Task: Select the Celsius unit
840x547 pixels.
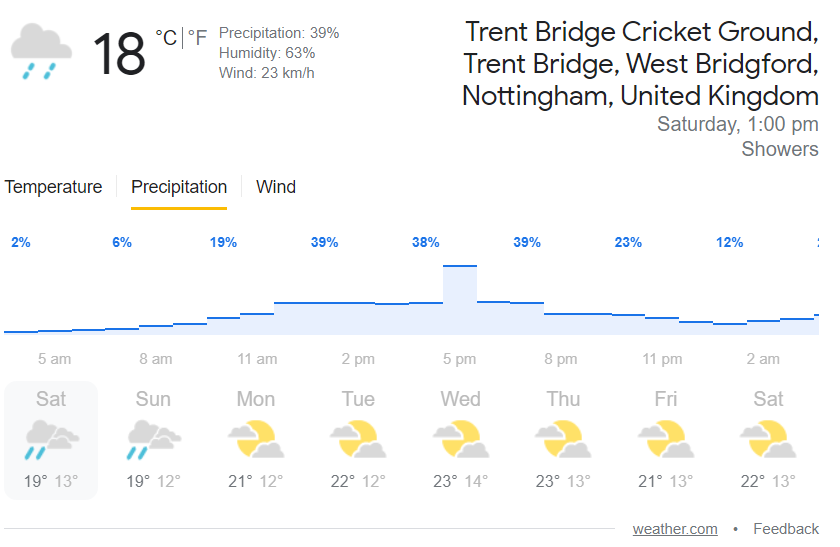Action: [166, 38]
